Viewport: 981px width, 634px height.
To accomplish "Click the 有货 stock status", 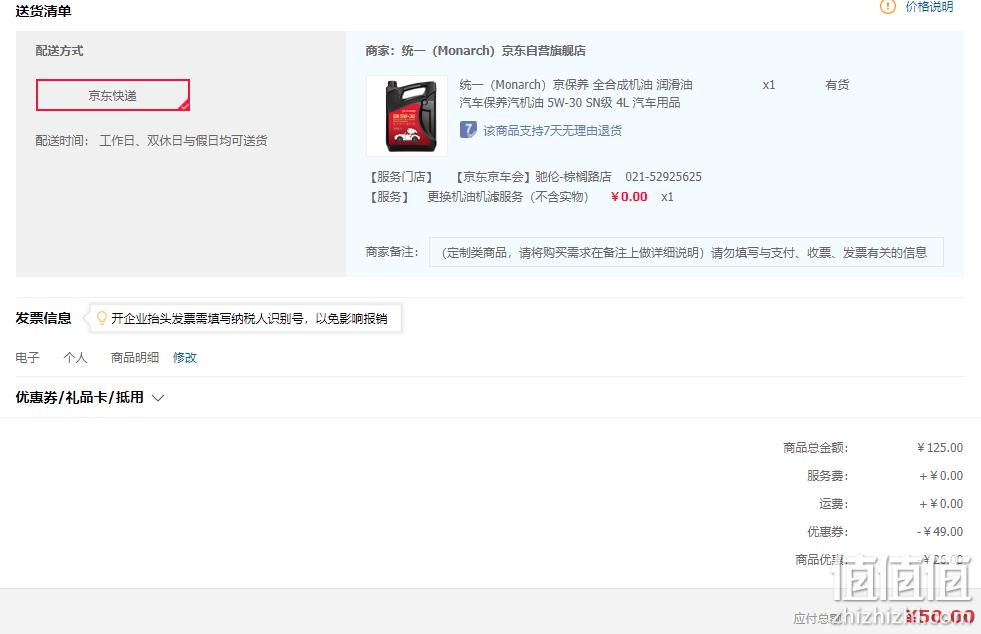I will click(x=837, y=84).
